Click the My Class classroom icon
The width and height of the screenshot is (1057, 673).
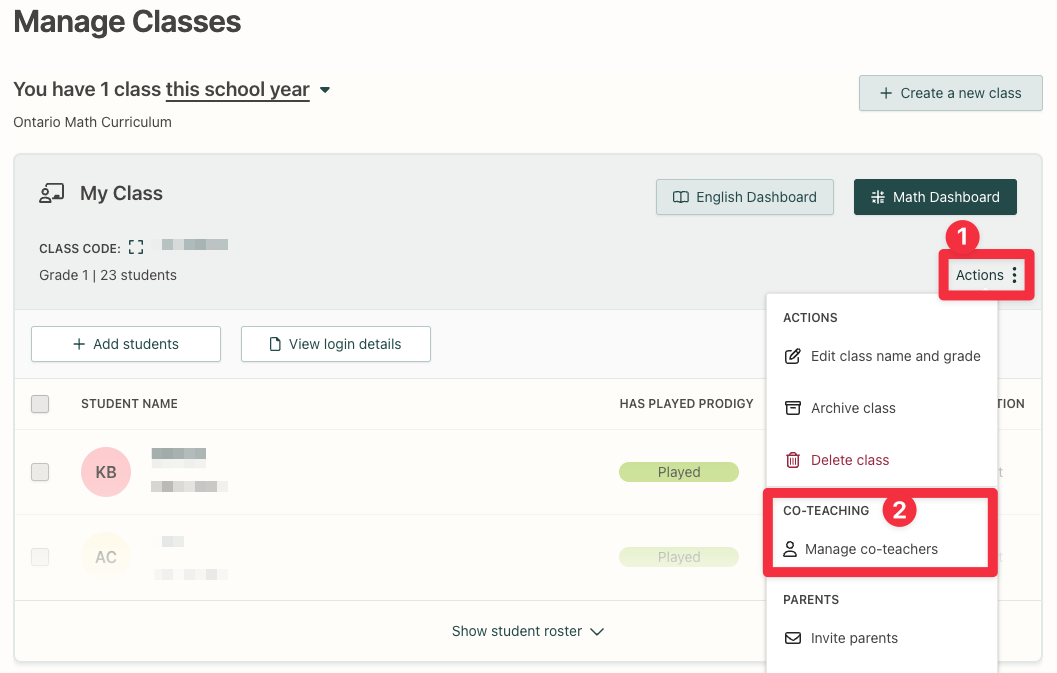click(x=51, y=194)
